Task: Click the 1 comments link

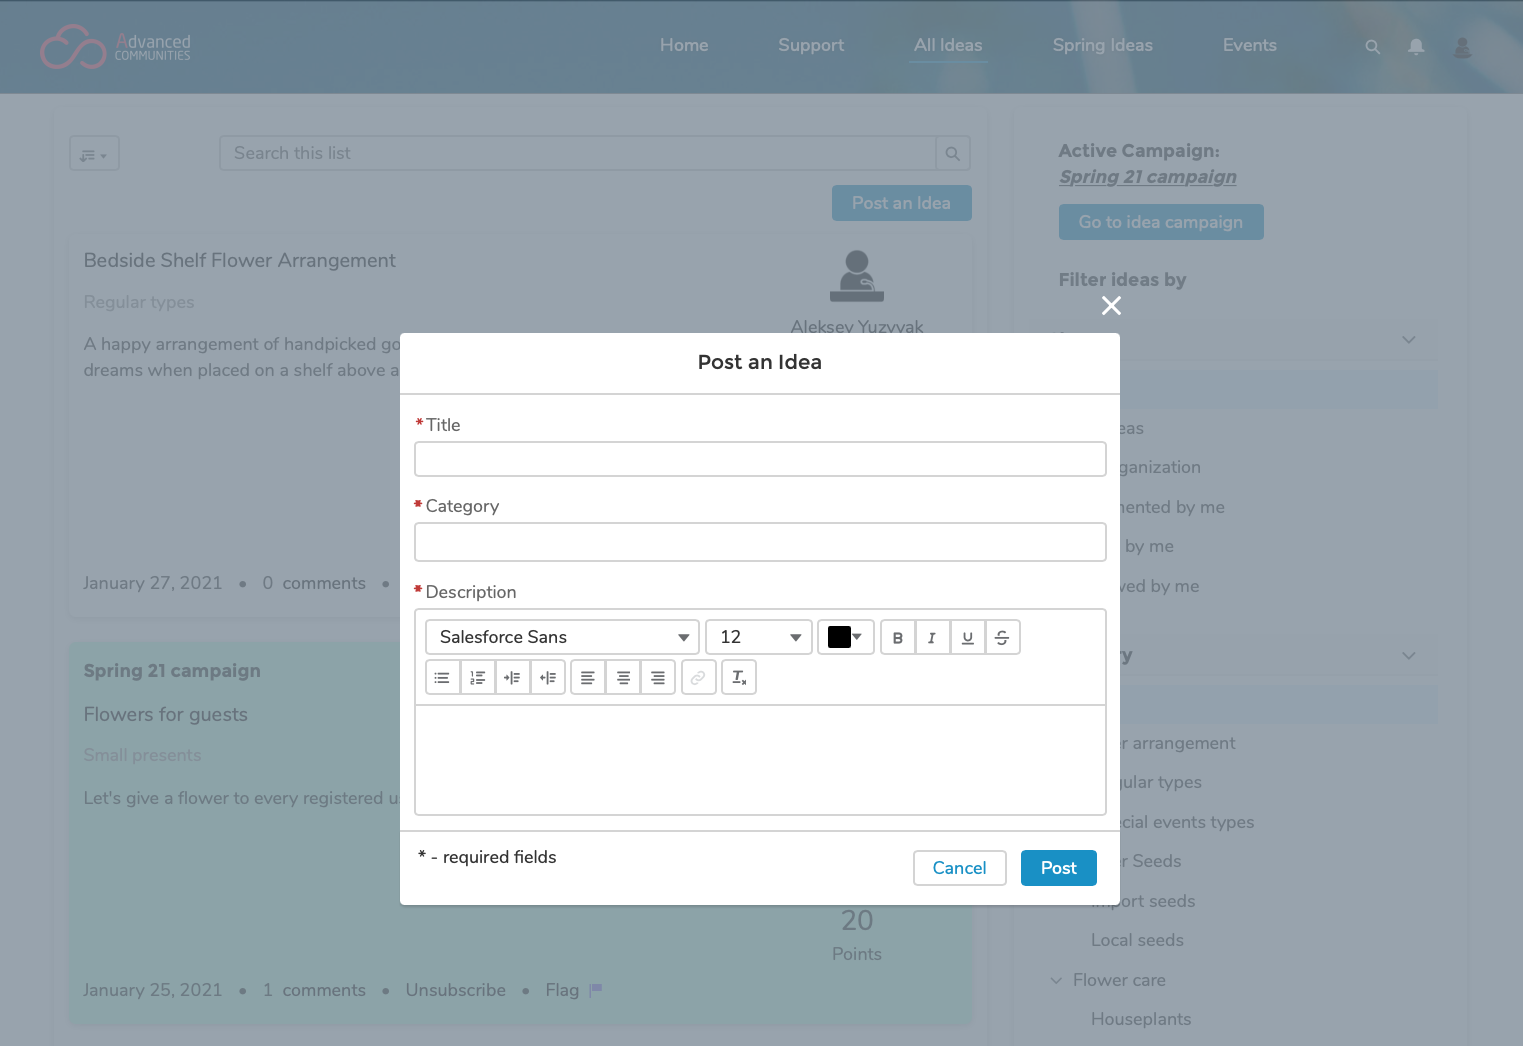Action: point(314,990)
